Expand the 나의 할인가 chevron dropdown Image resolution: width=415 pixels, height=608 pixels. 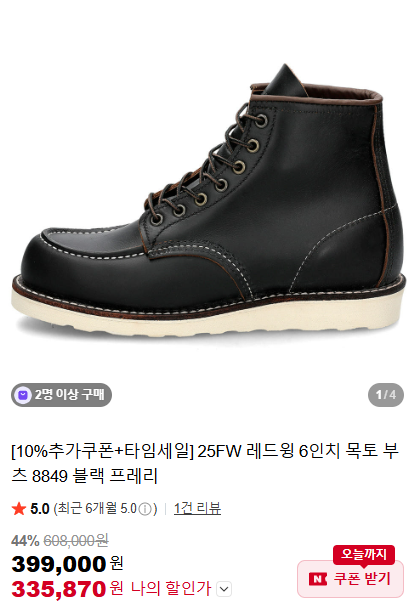(223, 589)
